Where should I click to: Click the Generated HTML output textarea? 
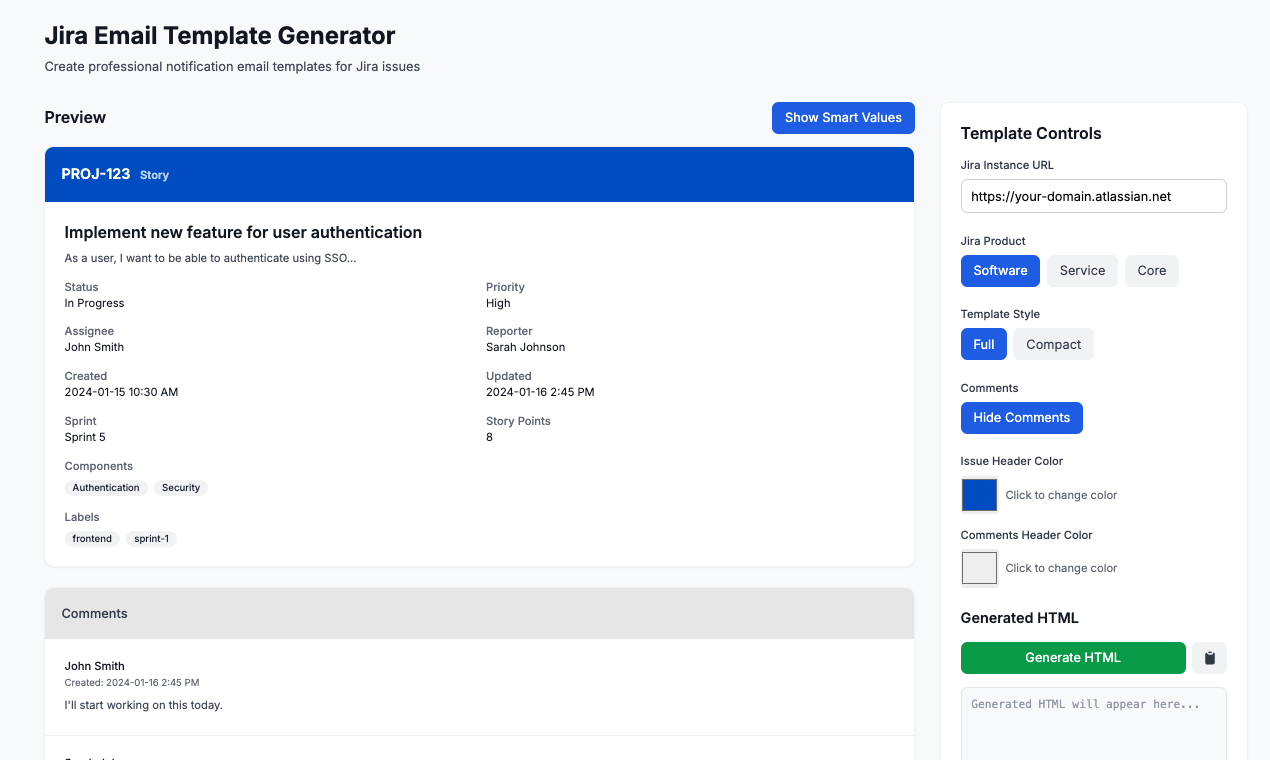[1094, 723]
